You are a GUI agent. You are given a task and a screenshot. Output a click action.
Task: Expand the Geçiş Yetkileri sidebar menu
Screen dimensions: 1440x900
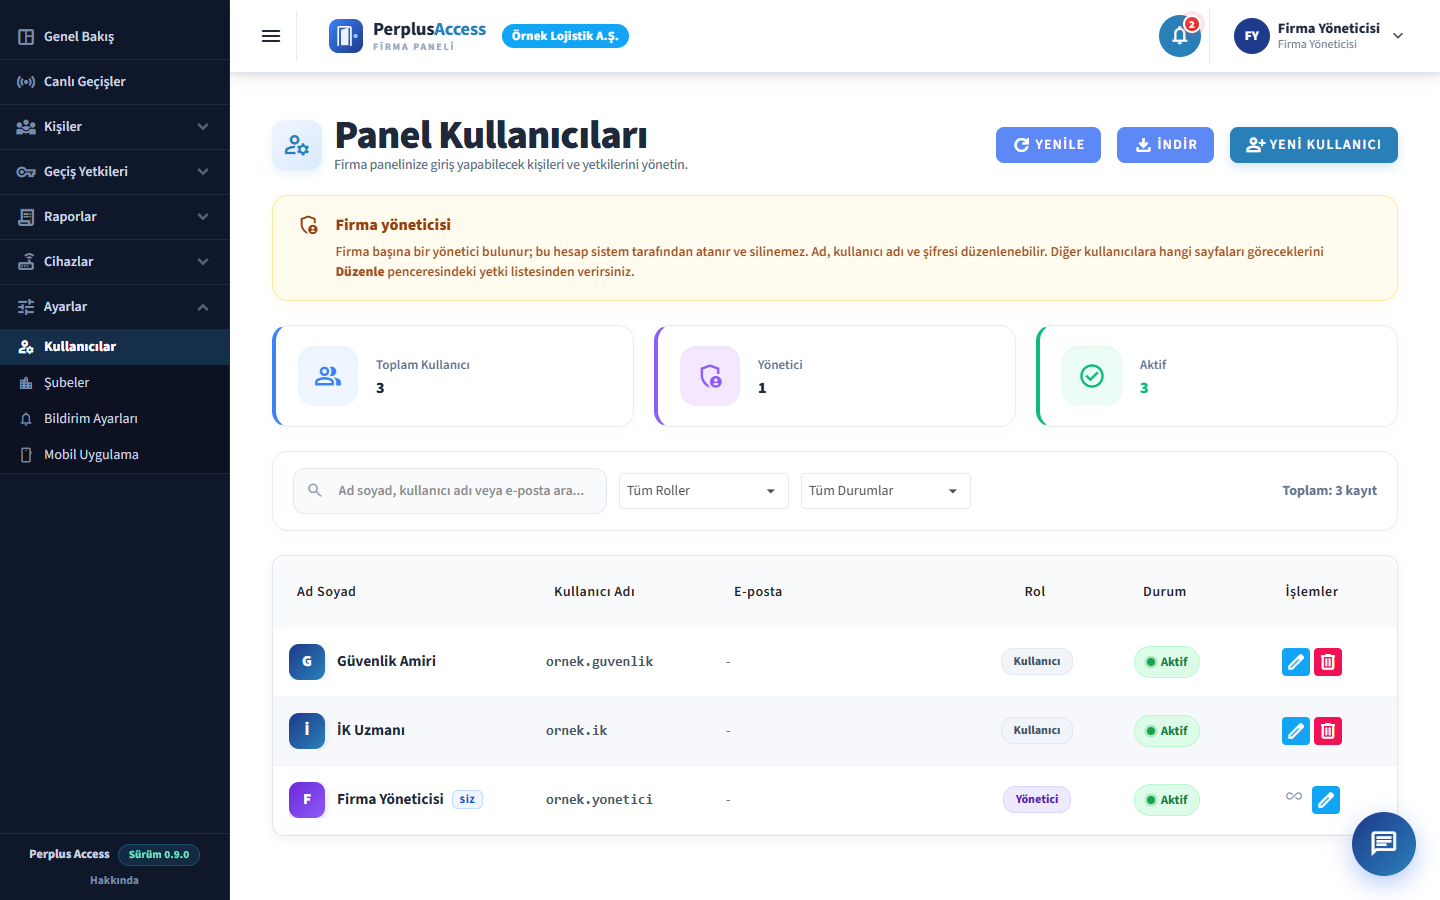coord(115,172)
